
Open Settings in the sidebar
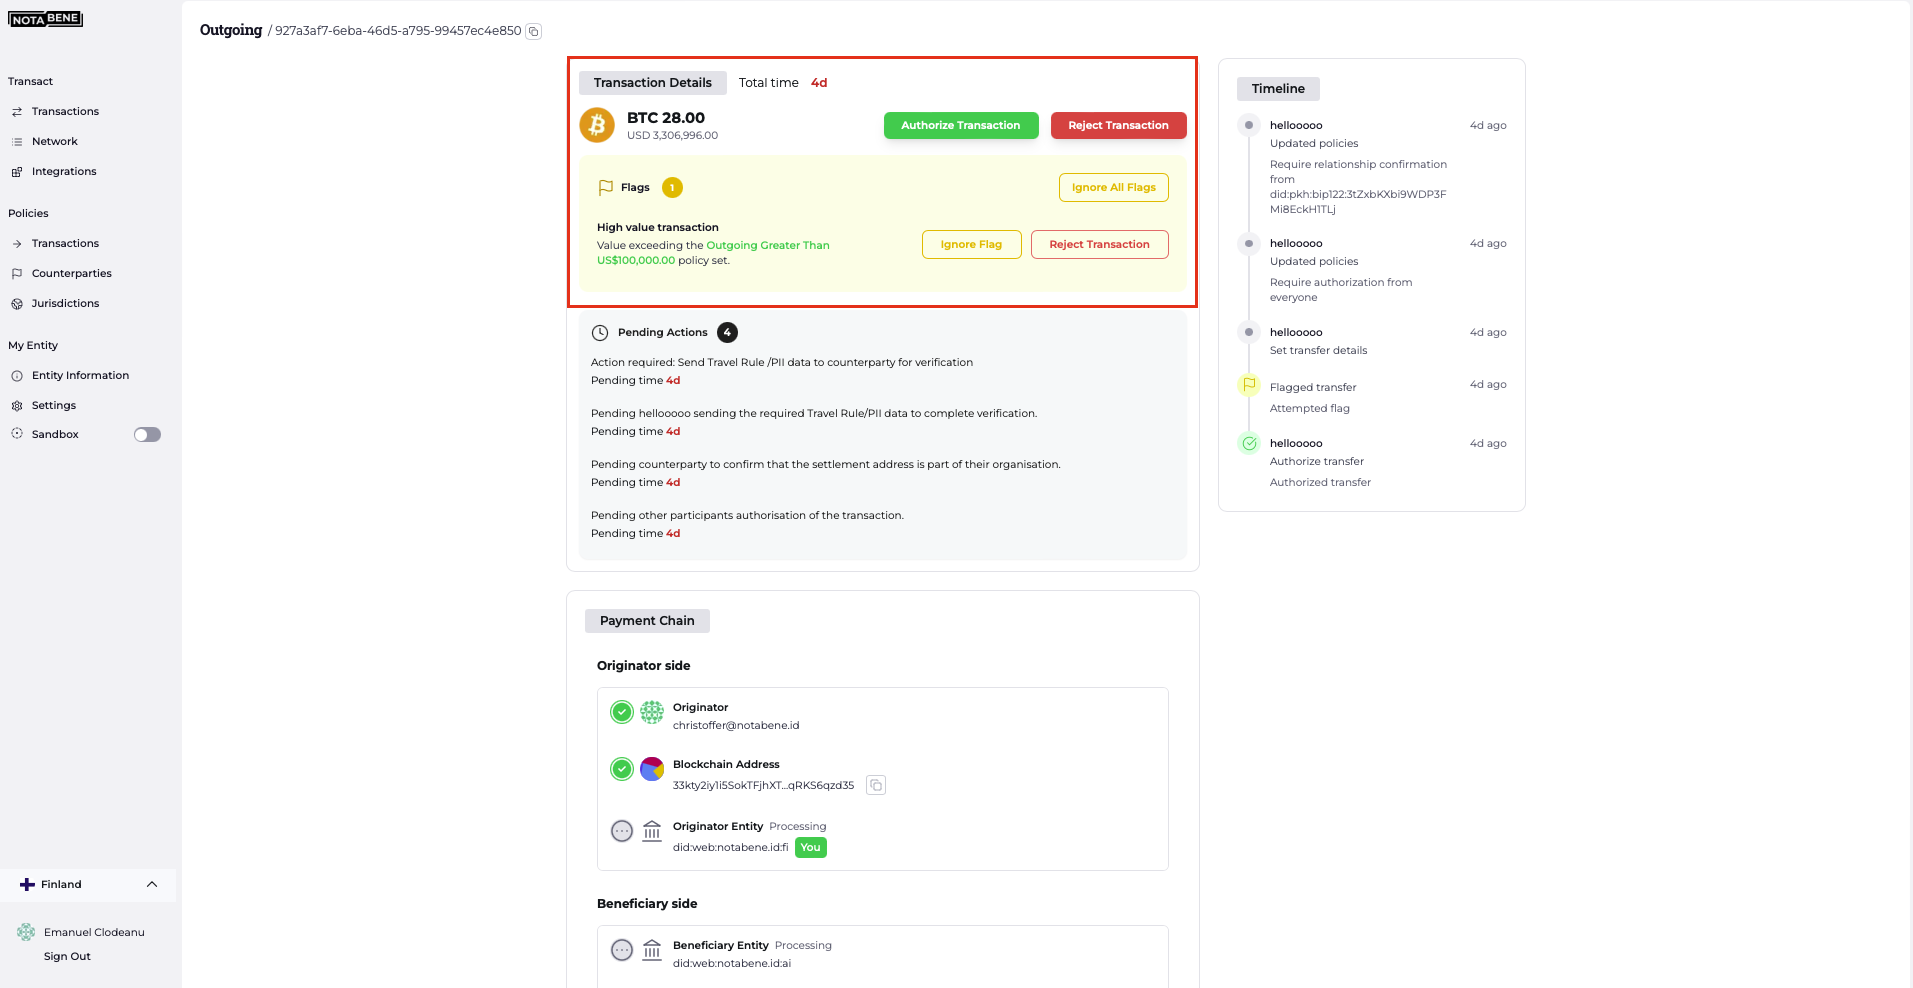click(x=54, y=406)
